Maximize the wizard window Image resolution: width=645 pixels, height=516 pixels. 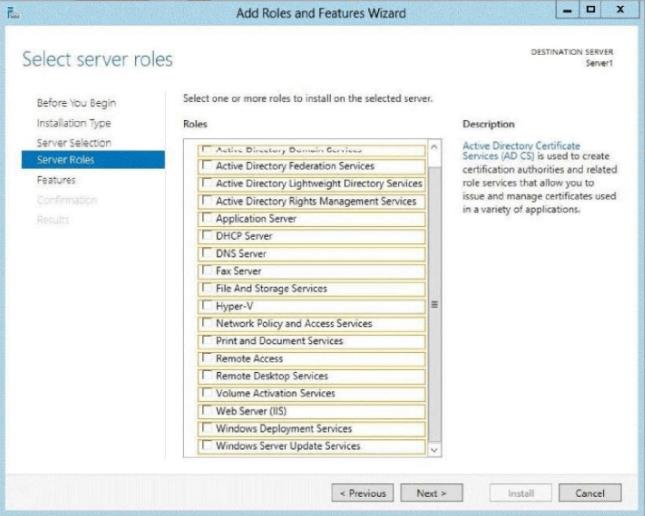pos(590,10)
